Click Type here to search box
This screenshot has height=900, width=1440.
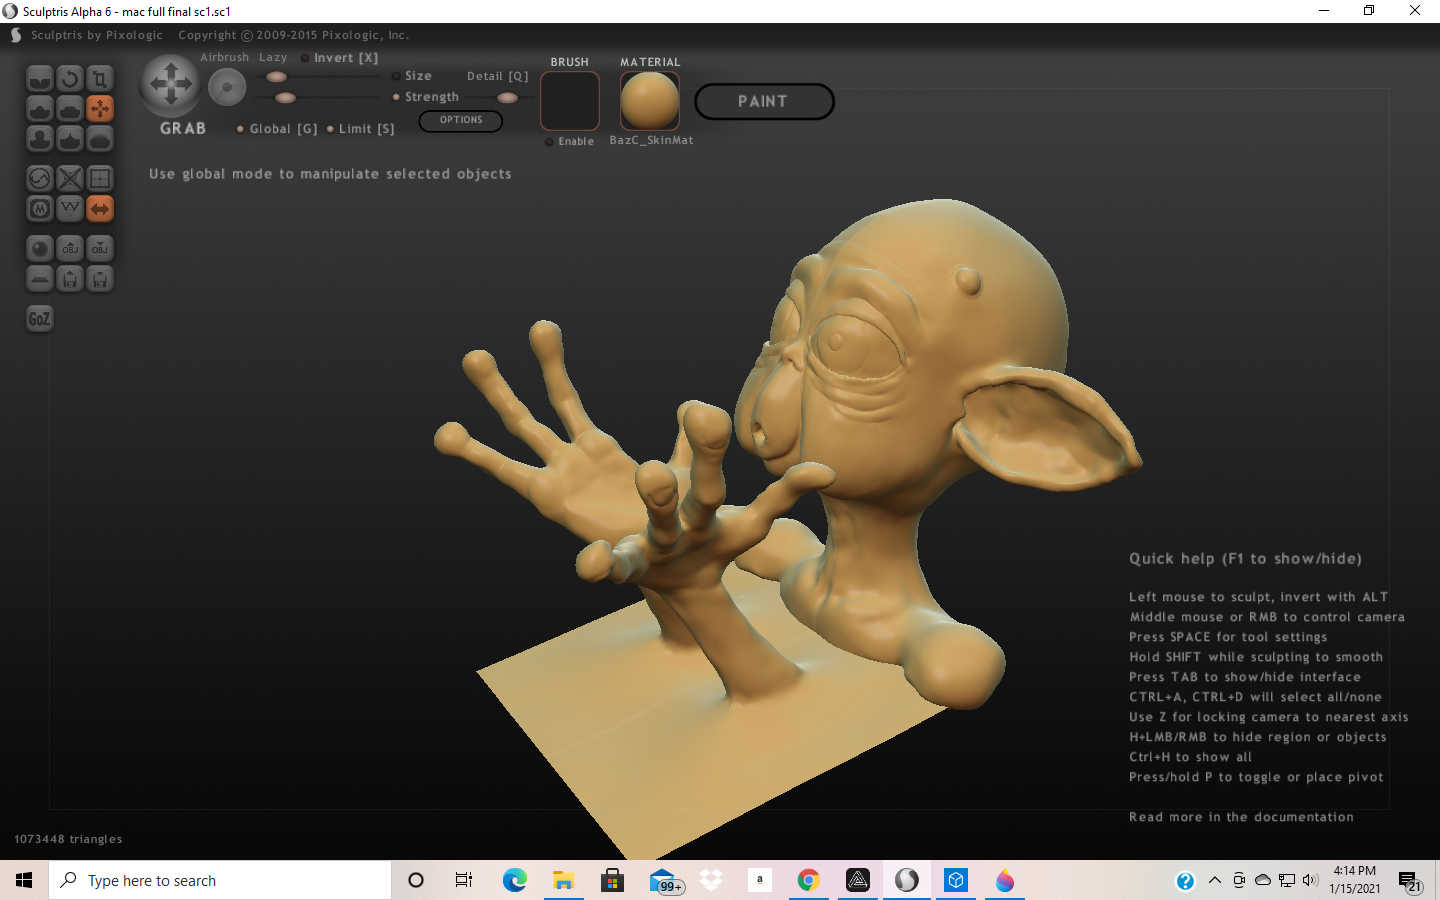tap(220, 880)
